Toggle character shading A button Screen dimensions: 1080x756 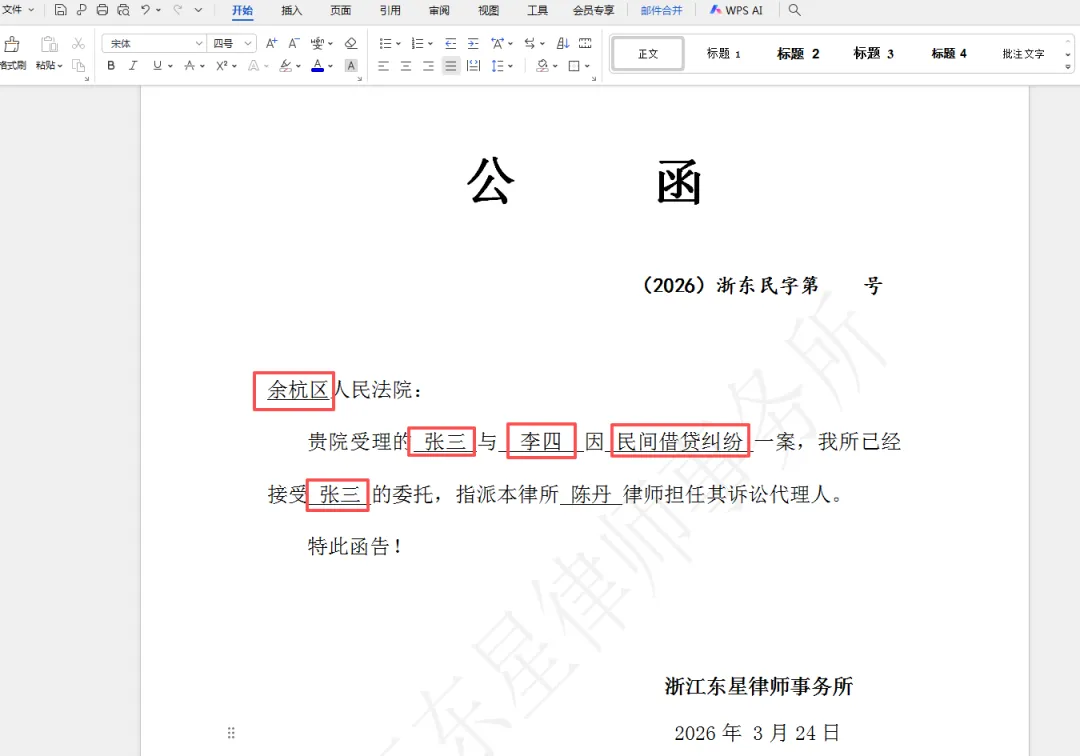[x=351, y=65]
